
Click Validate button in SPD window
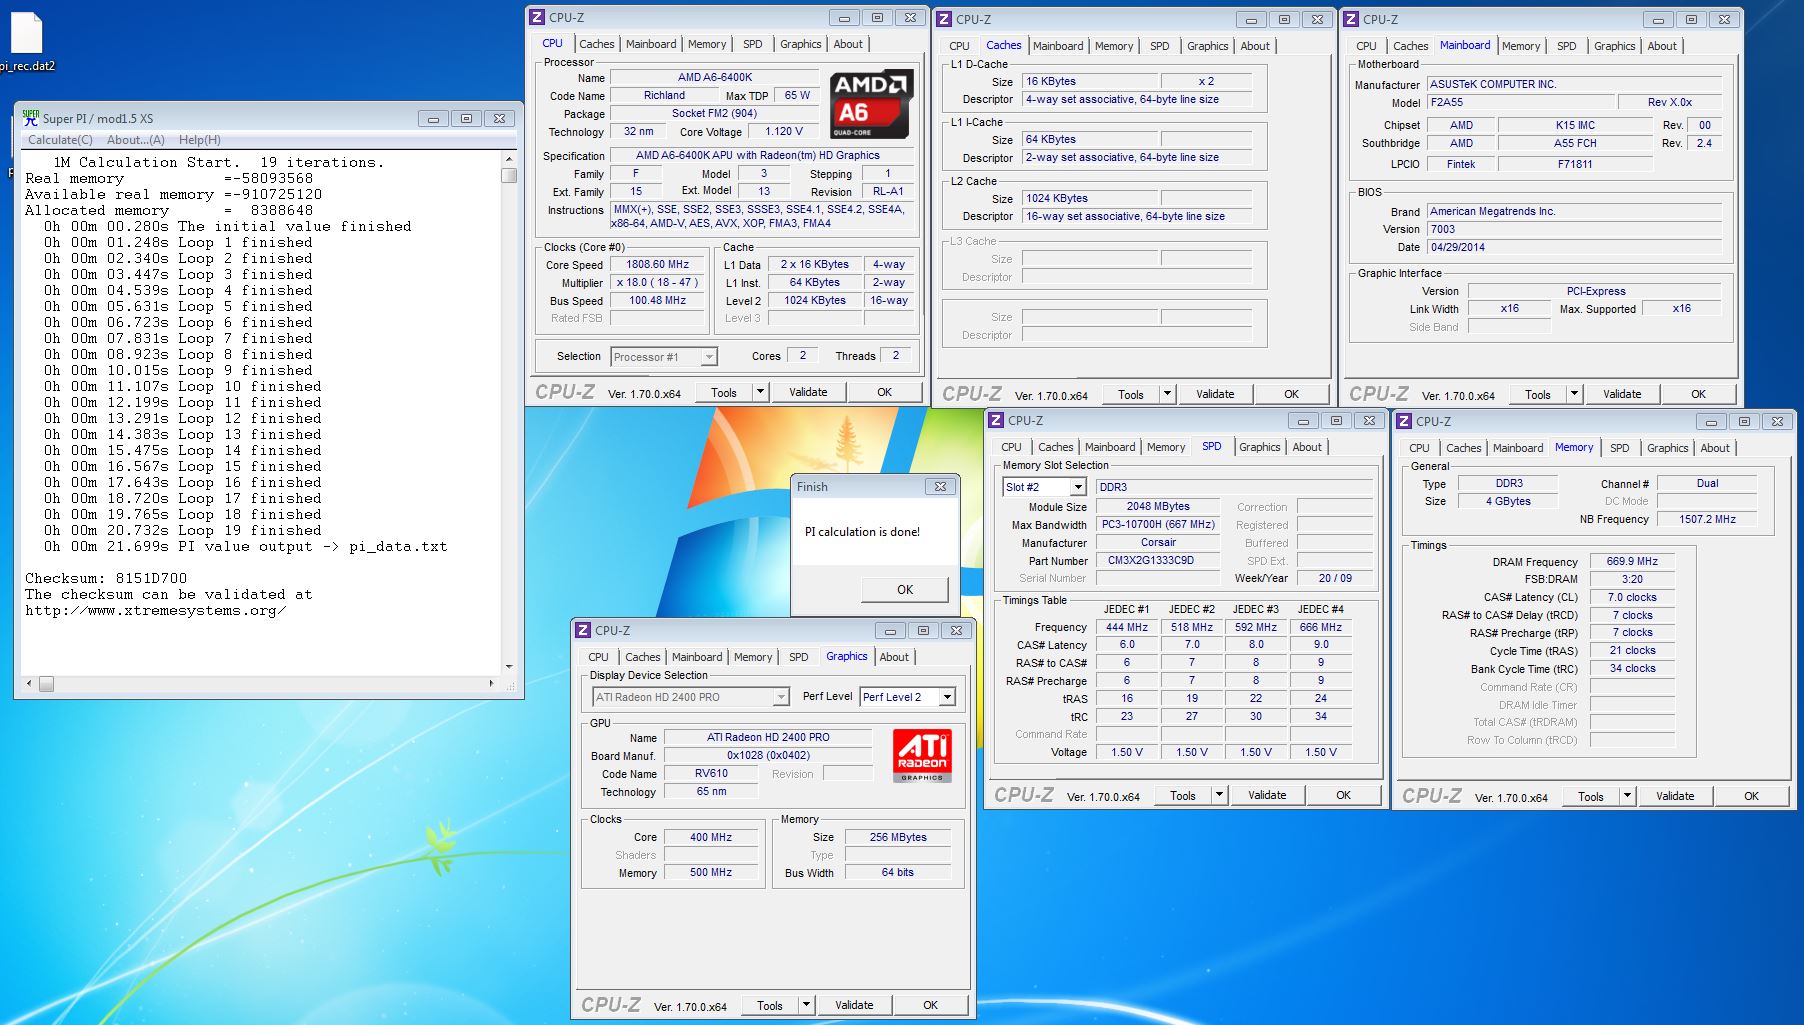click(1267, 795)
